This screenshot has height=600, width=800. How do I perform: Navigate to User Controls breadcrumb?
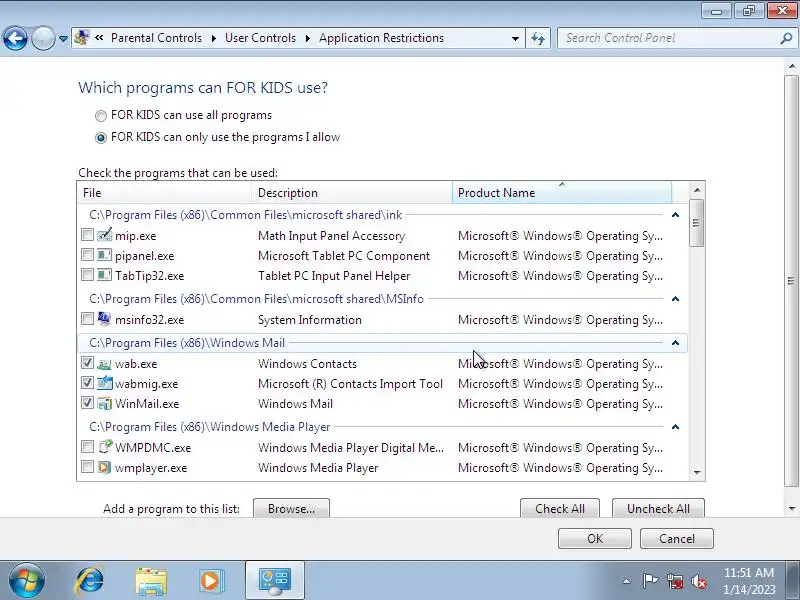(260, 38)
